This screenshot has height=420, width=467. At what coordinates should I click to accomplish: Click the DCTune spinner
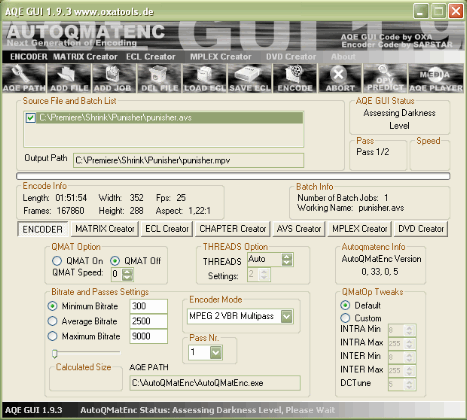coord(409,384)
